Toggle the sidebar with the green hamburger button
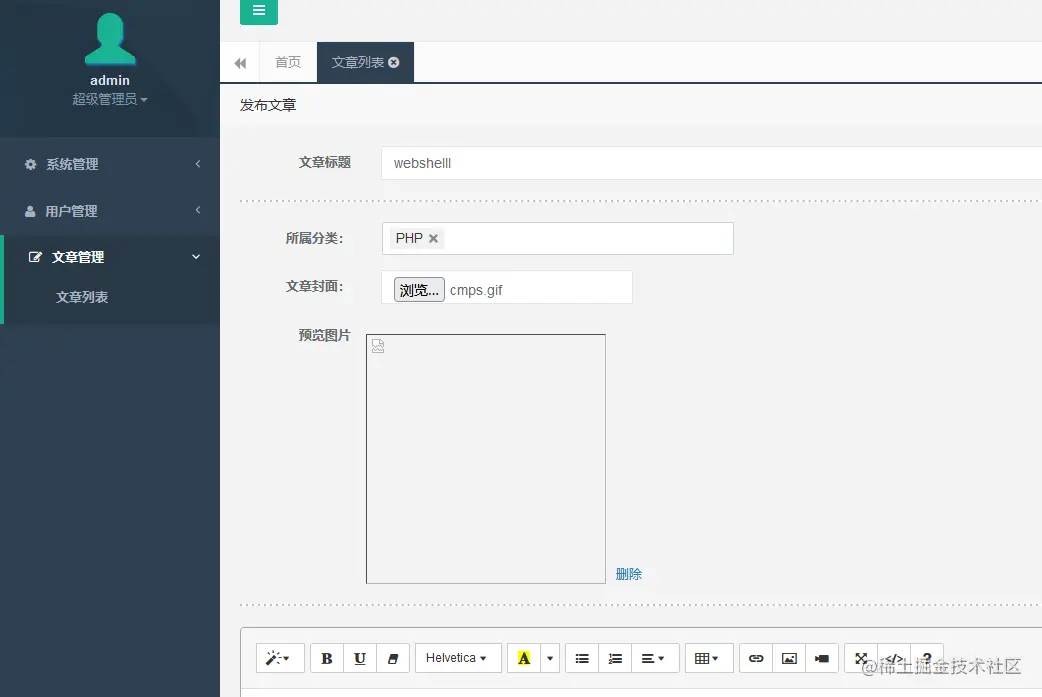 pyautogui.click(x=259, y=11)
